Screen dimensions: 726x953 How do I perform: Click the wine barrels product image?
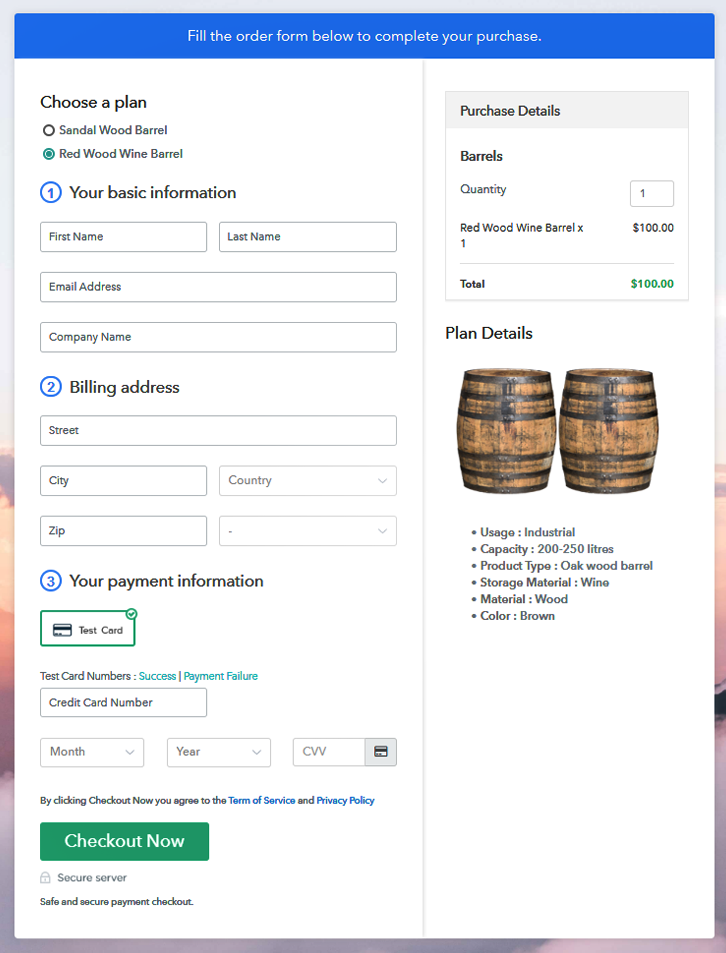[558, 430]
